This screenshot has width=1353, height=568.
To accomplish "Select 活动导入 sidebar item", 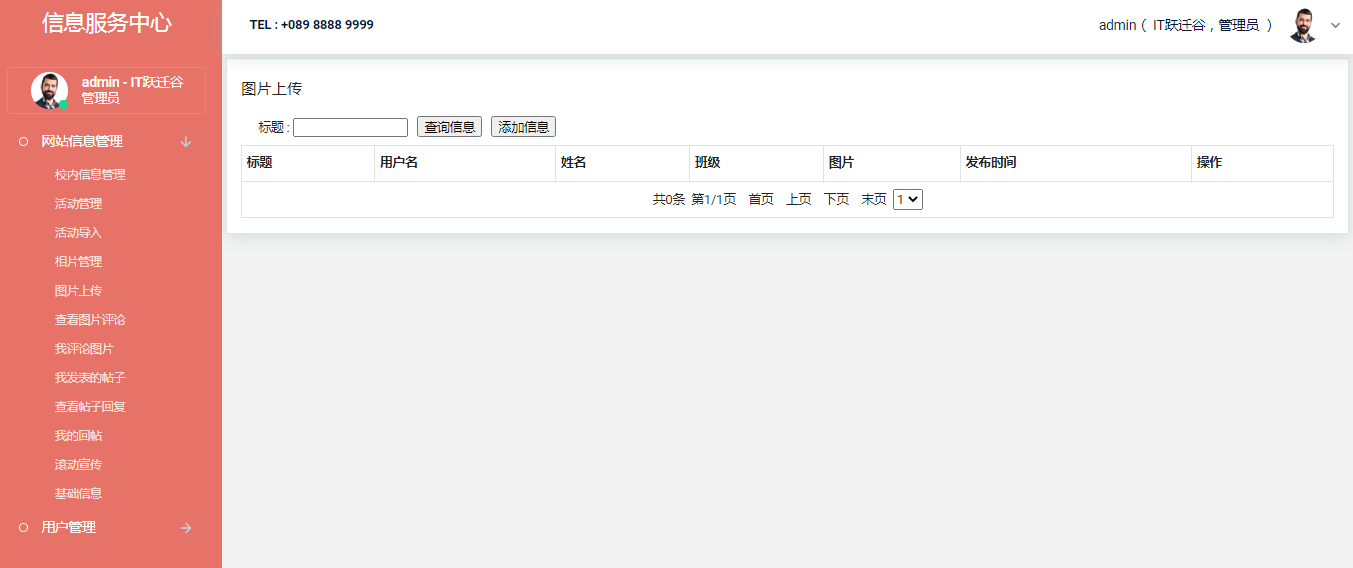I will click(78, 232).
